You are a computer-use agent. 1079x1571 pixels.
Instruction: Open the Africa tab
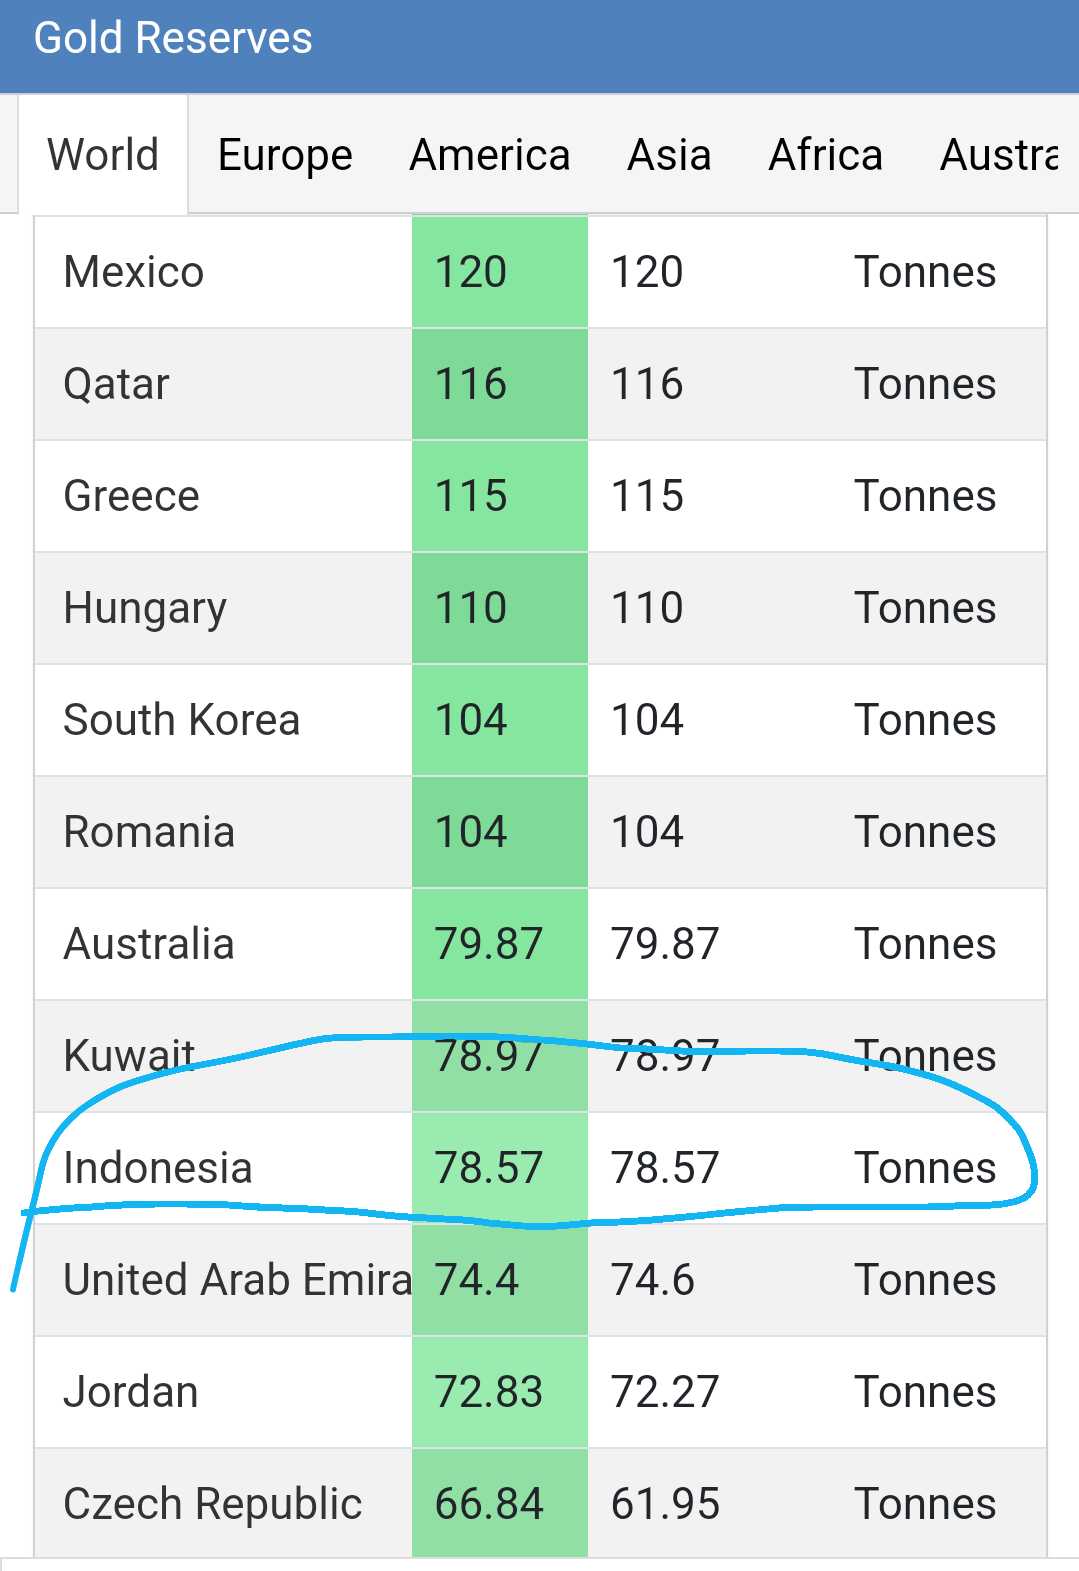(825, 155)
